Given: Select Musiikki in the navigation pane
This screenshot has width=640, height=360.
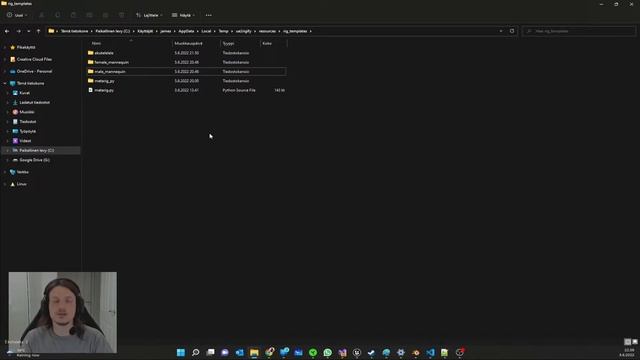Looking at the screenshot, I should point(27,112).
